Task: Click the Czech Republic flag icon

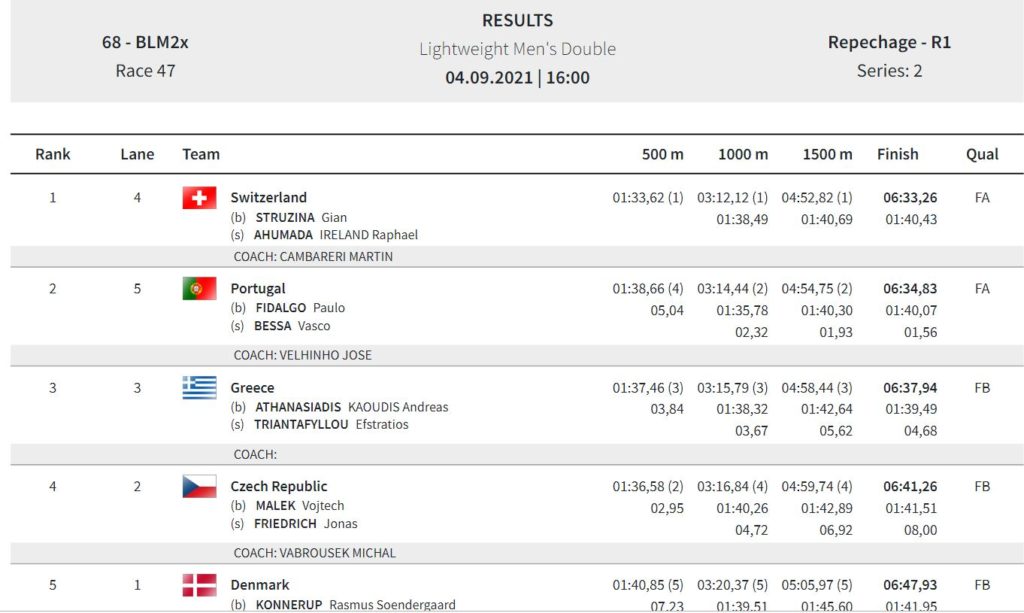Action: click(x=199, y=487)
